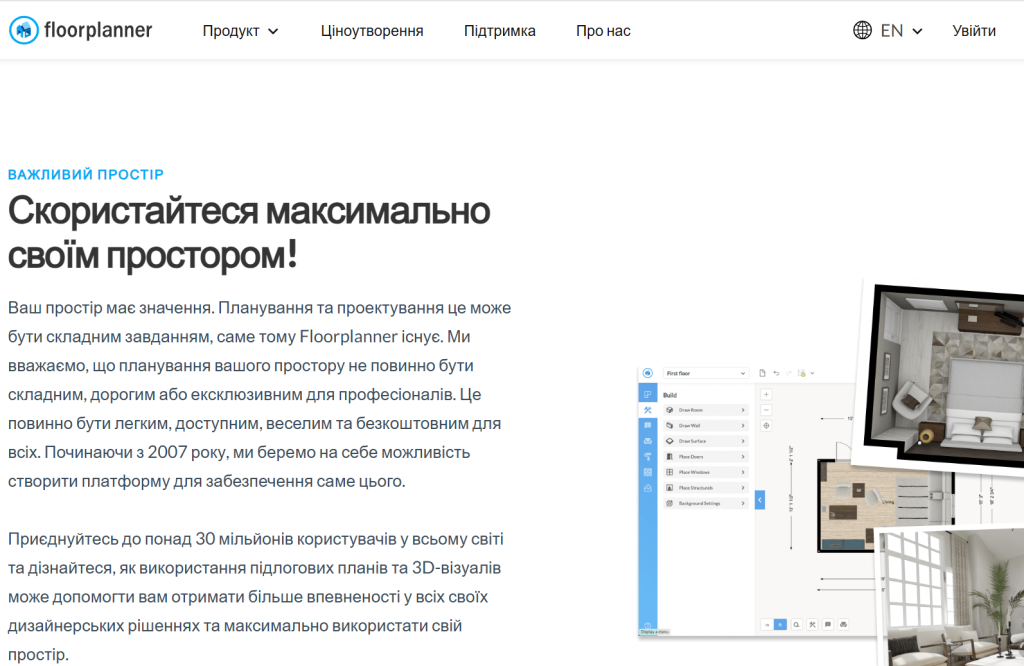Image resolution: width=1024 pixels, height=666 pixels.
Task: Select the paint roller sidebar icon in preview
Action: [647, 456]
